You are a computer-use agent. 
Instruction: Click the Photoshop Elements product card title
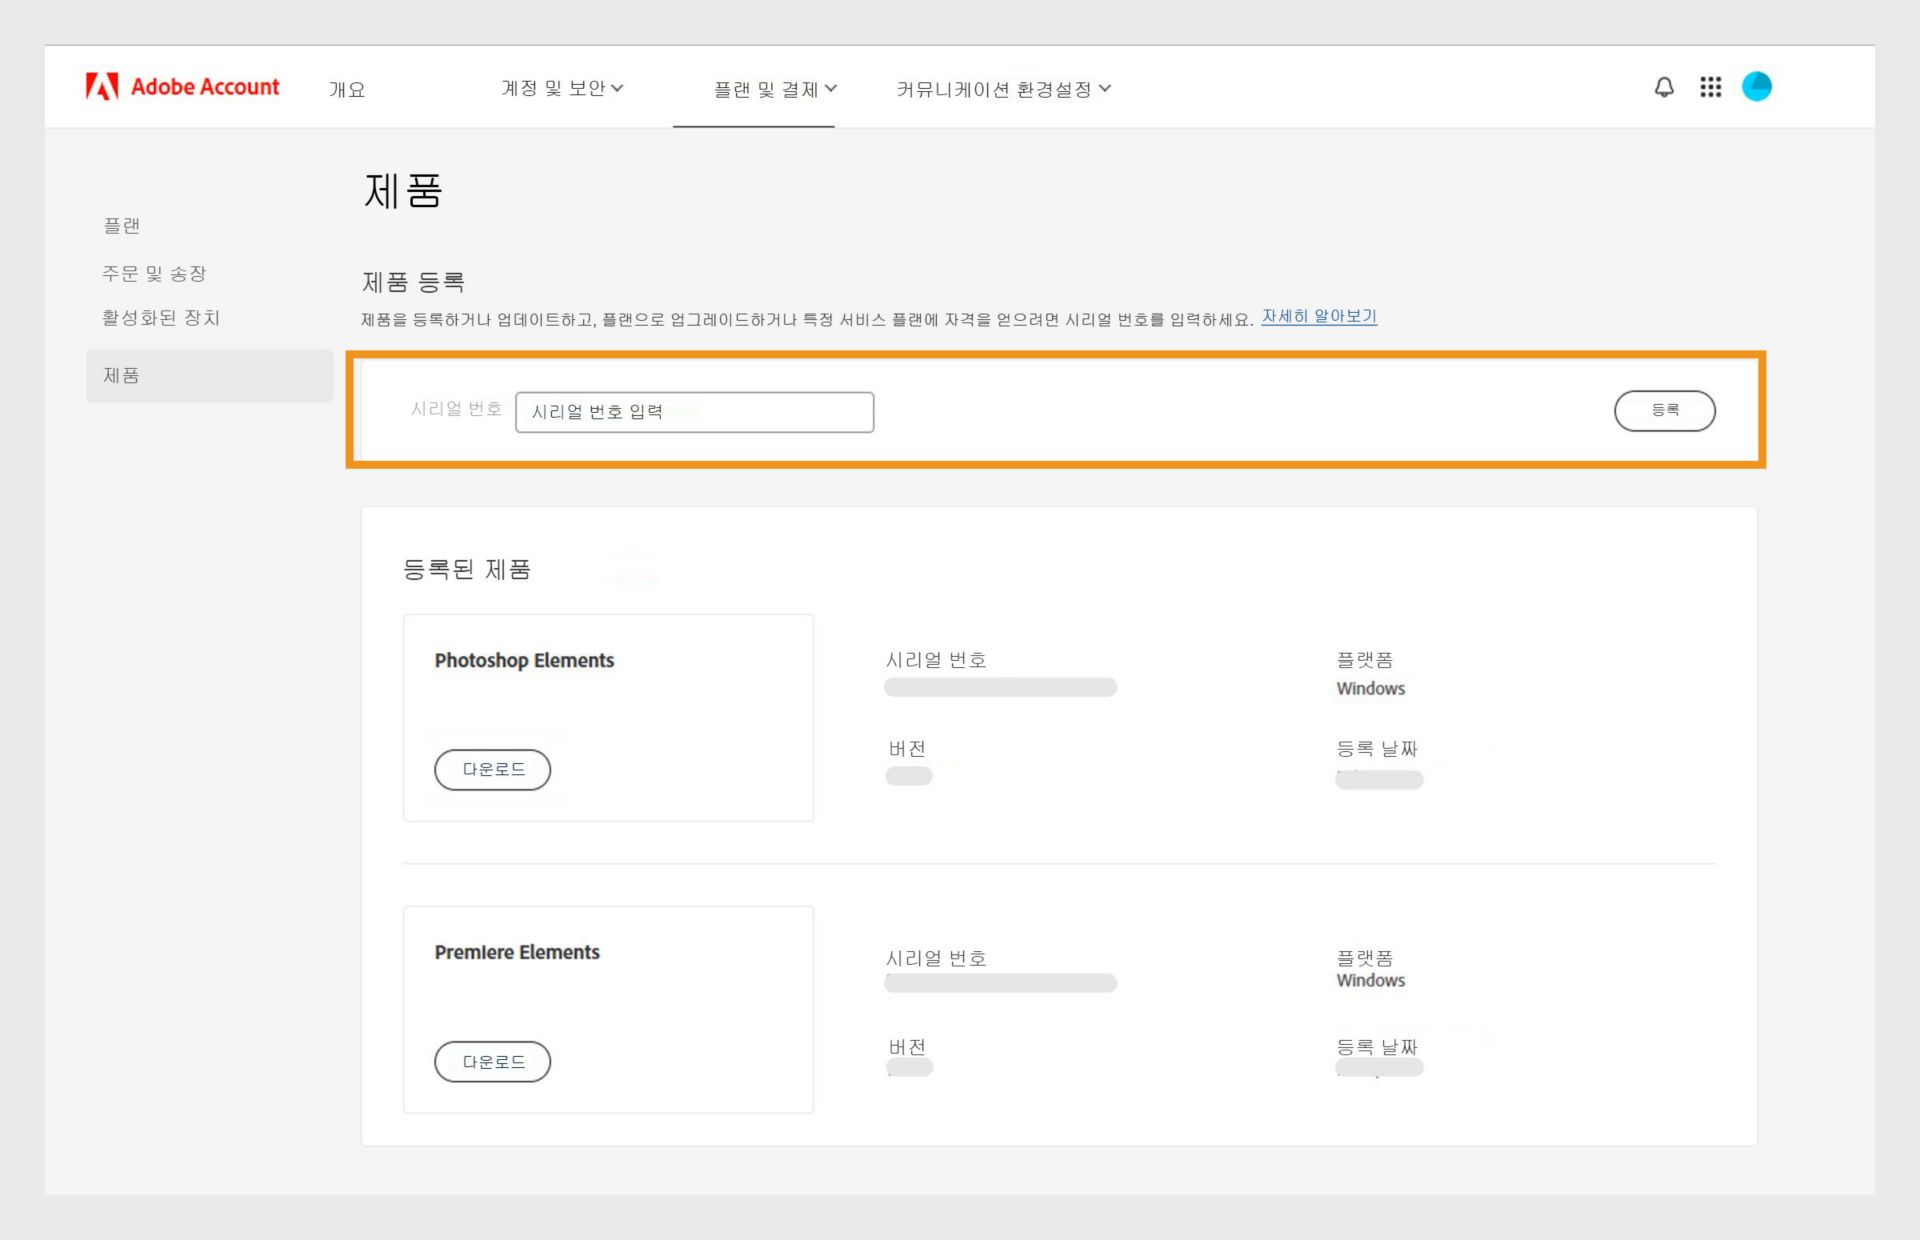[524, 660]
